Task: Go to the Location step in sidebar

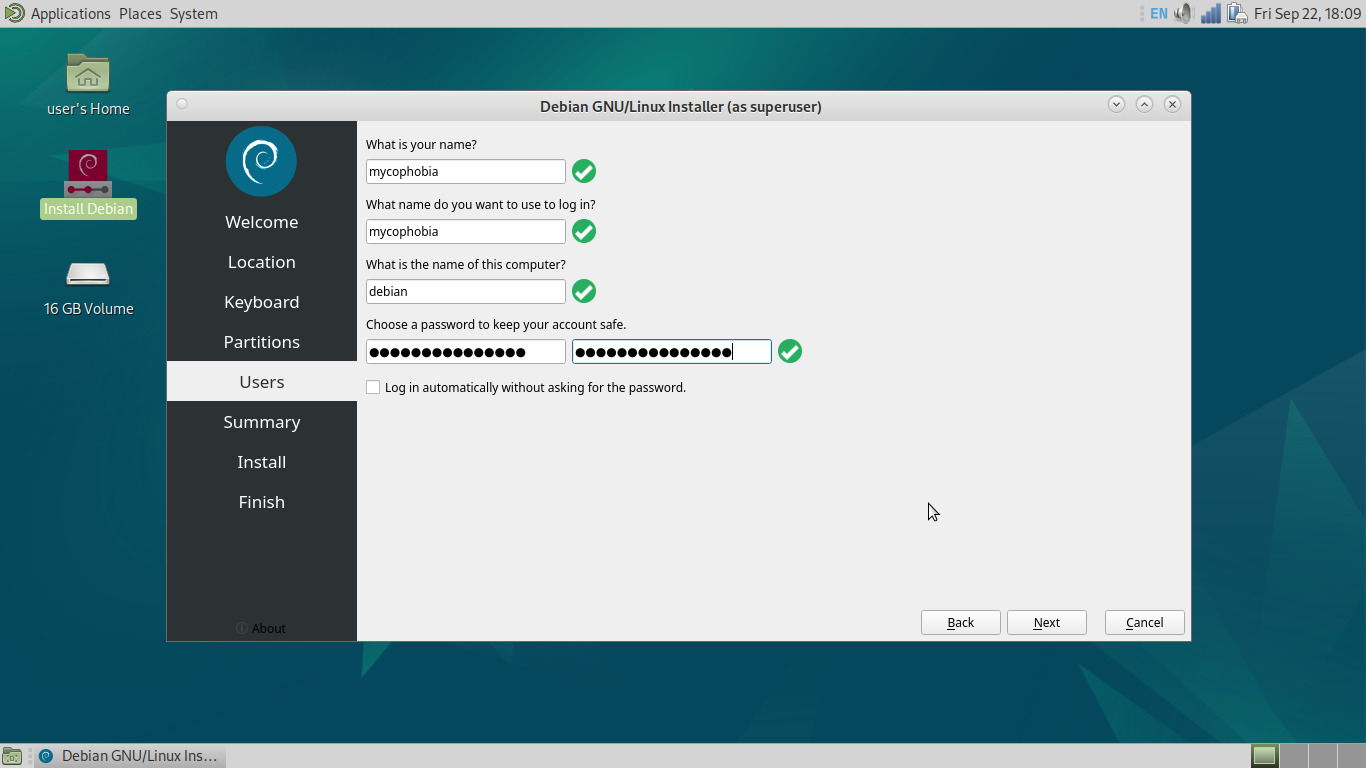Action: pos(262,262)
